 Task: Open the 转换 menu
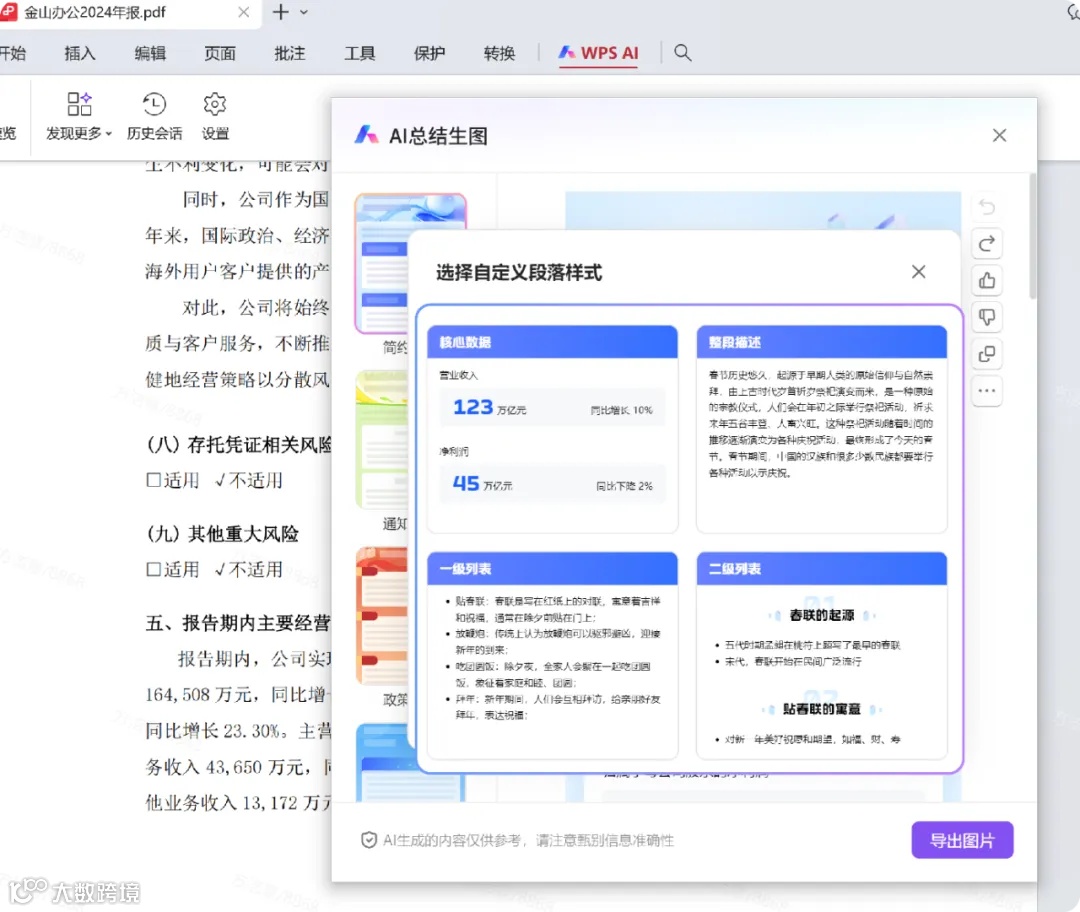pos(499,54)
